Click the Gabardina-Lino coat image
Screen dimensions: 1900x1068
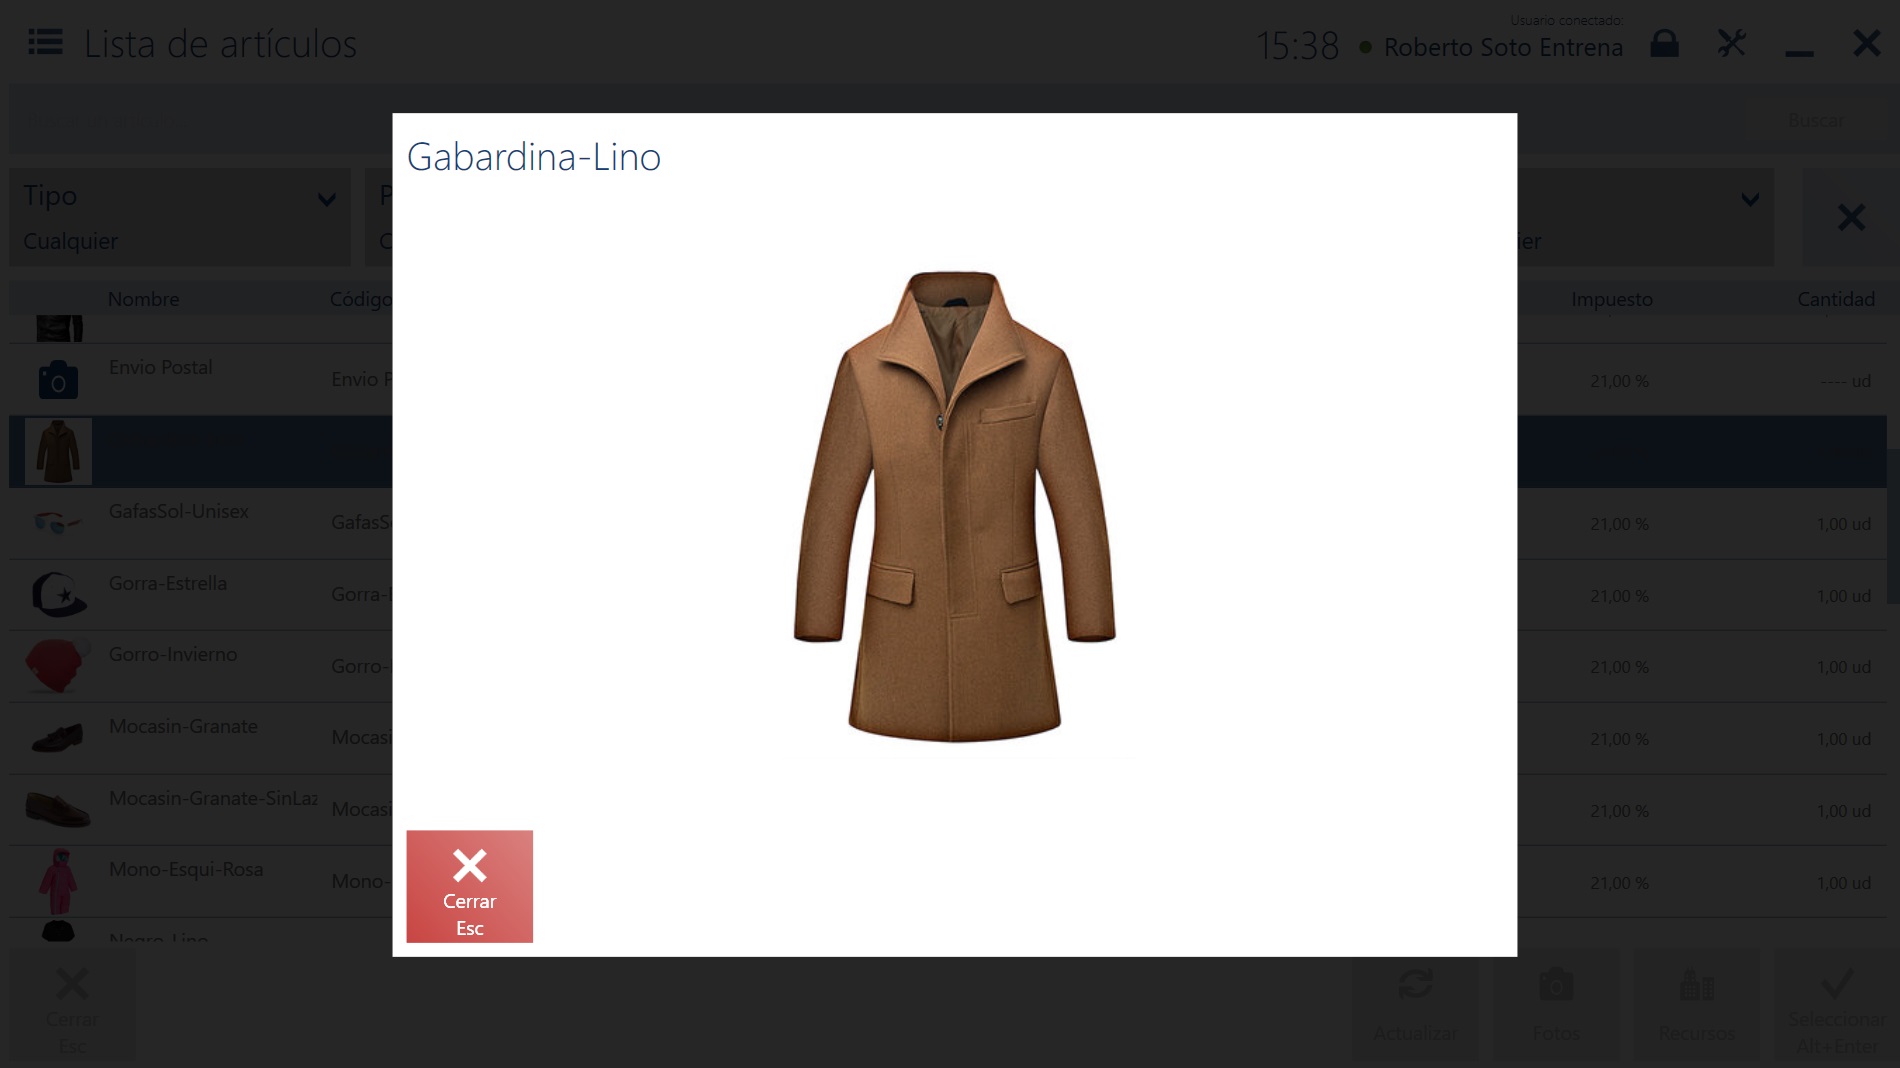click(x=954, y=507)
